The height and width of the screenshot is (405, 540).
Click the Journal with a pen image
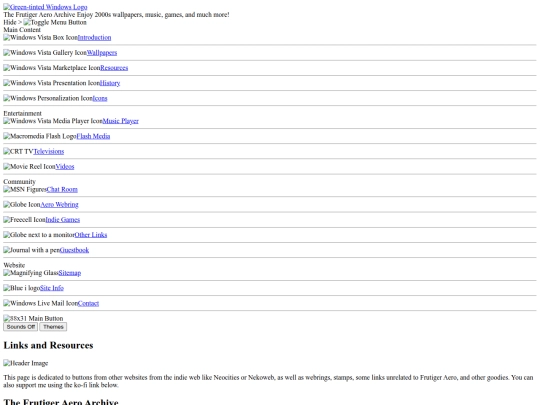31,250
